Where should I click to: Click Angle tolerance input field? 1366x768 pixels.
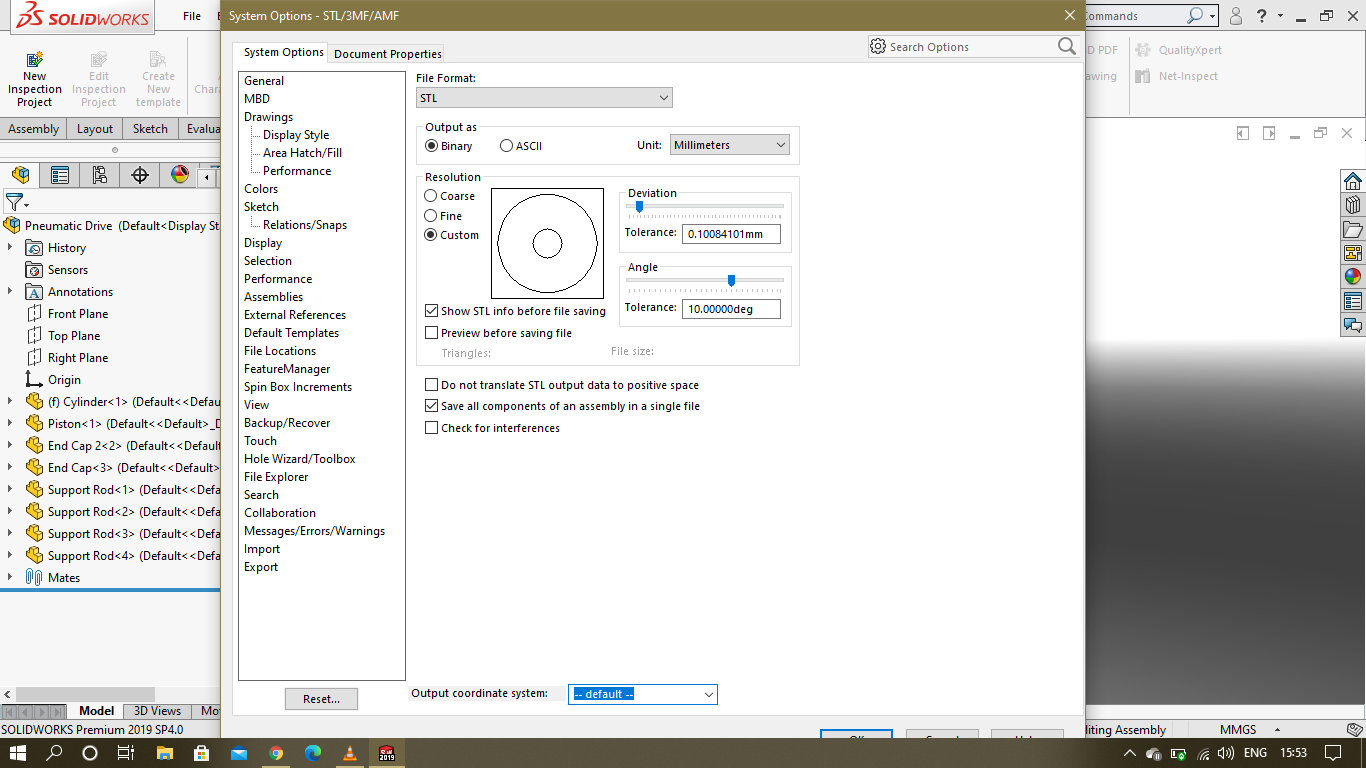point(731,309)
